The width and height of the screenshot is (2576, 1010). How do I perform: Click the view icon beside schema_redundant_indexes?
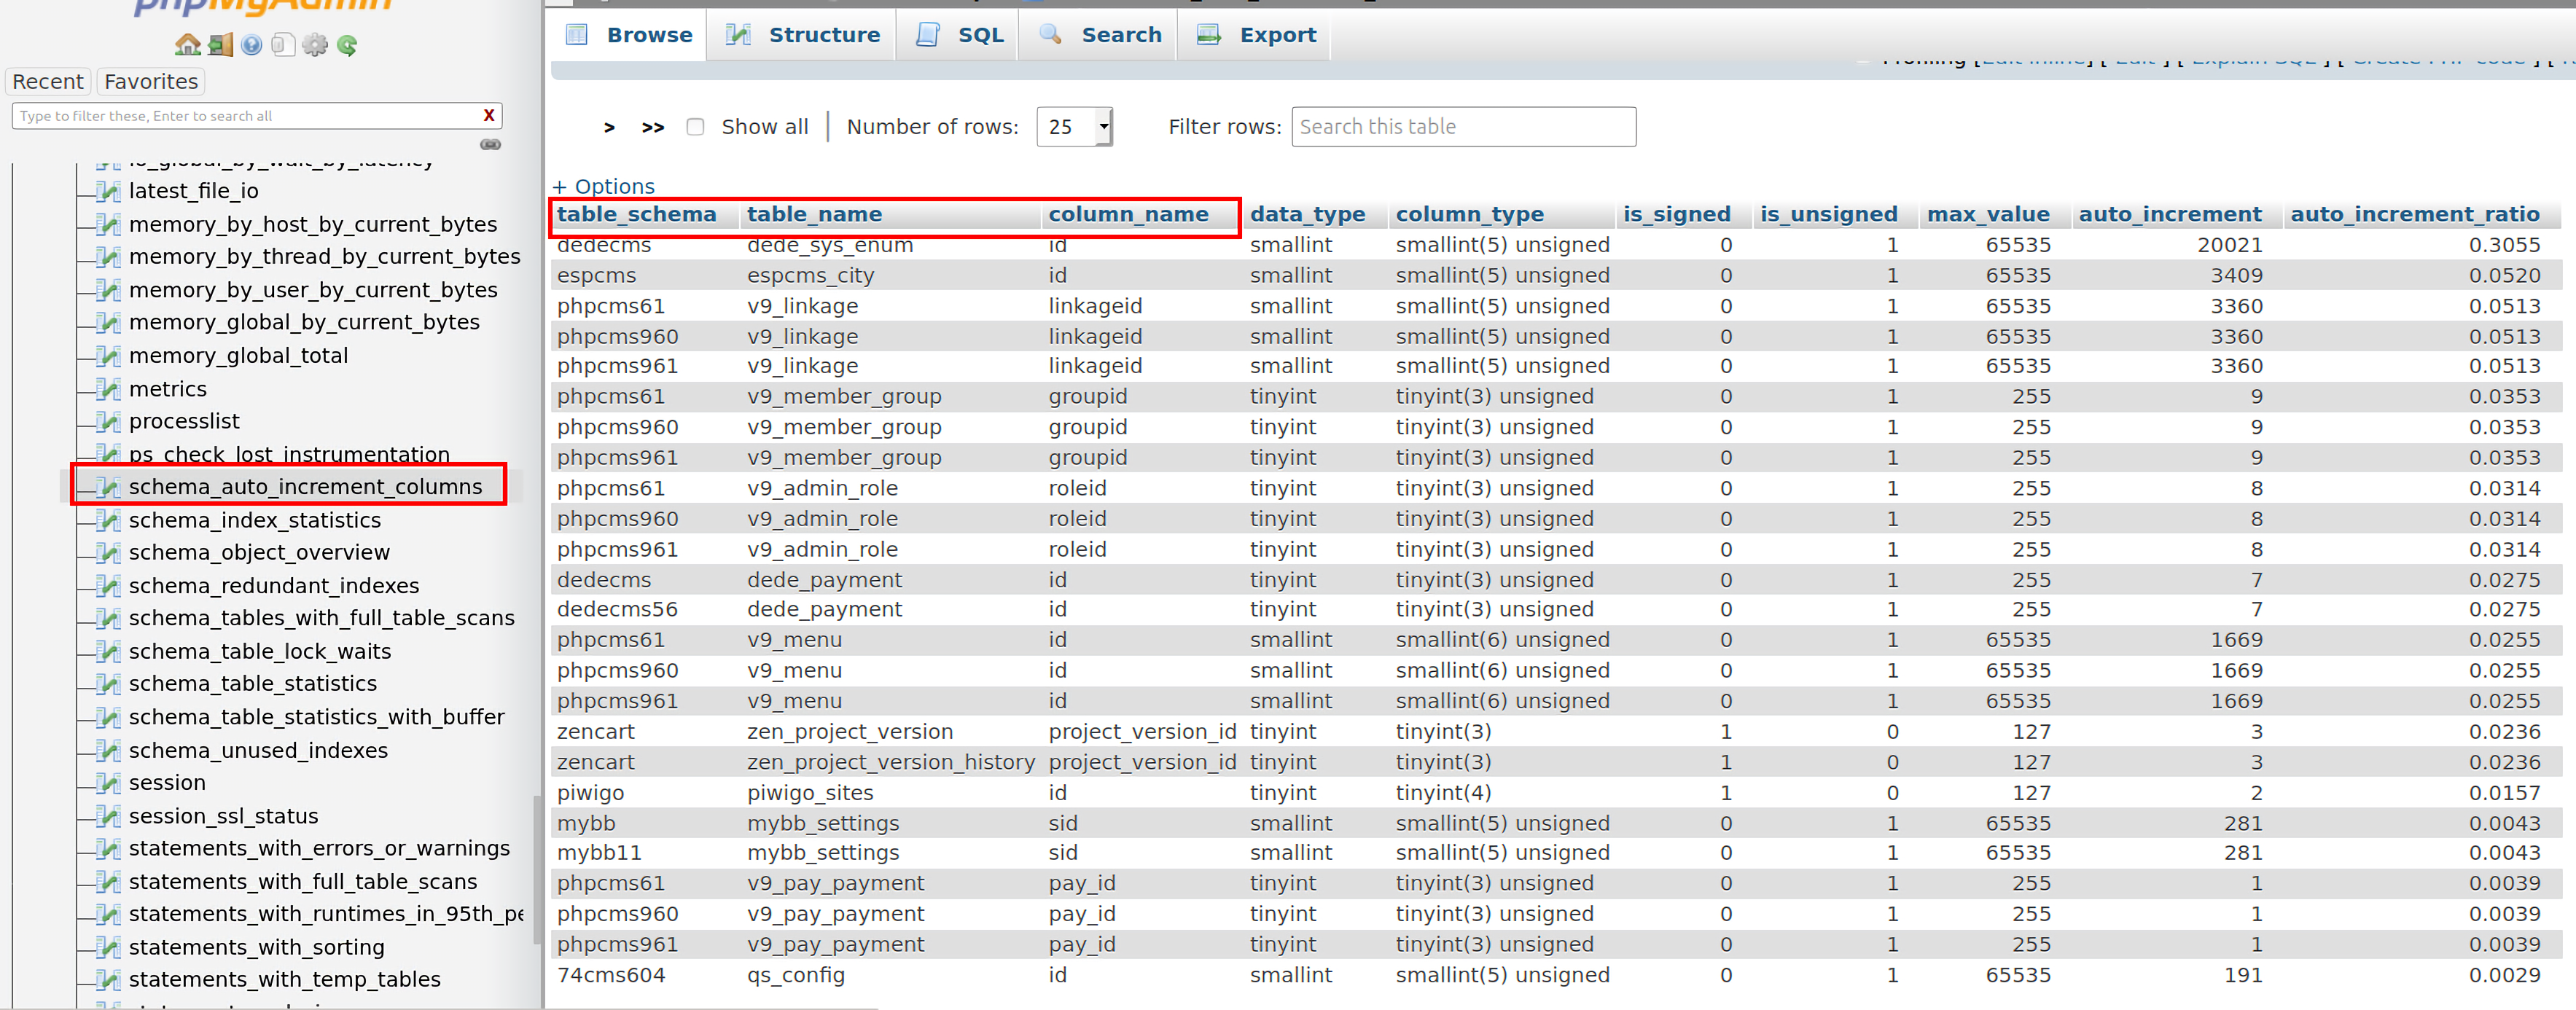tap(108, 585)
